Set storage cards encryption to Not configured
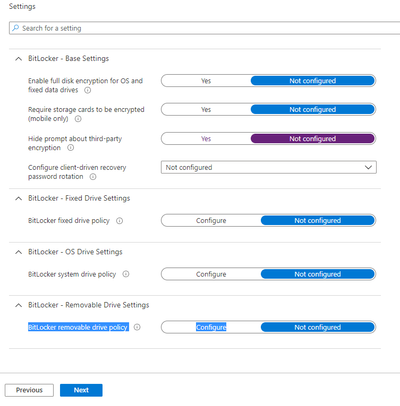This screenshot has width=400, height=406. [313, 110]
